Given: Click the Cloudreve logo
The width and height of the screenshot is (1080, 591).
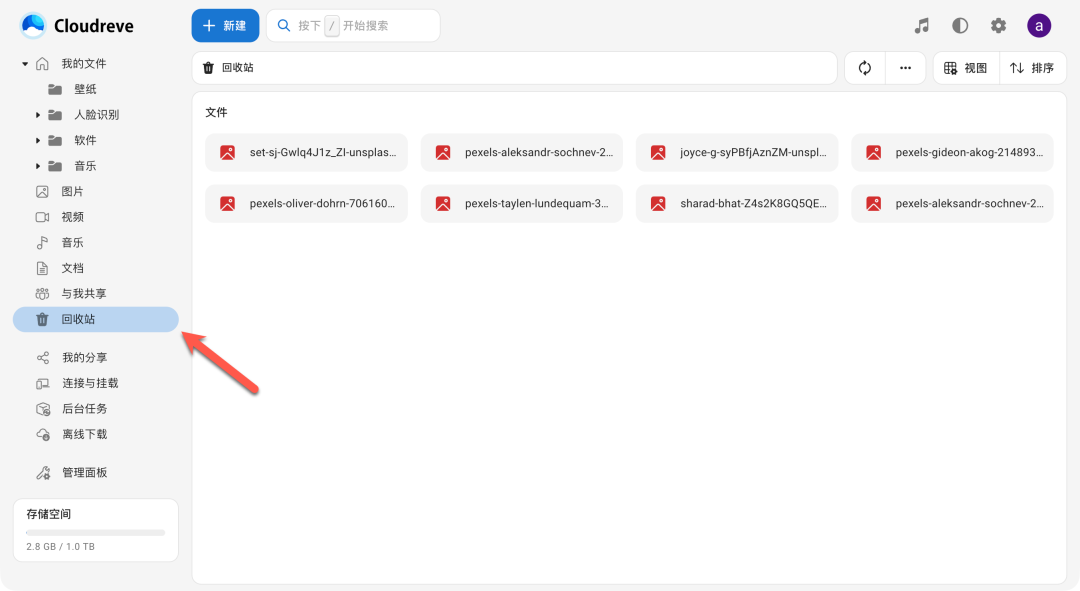Looking at the screenshot, I should (x=77, y=26).
